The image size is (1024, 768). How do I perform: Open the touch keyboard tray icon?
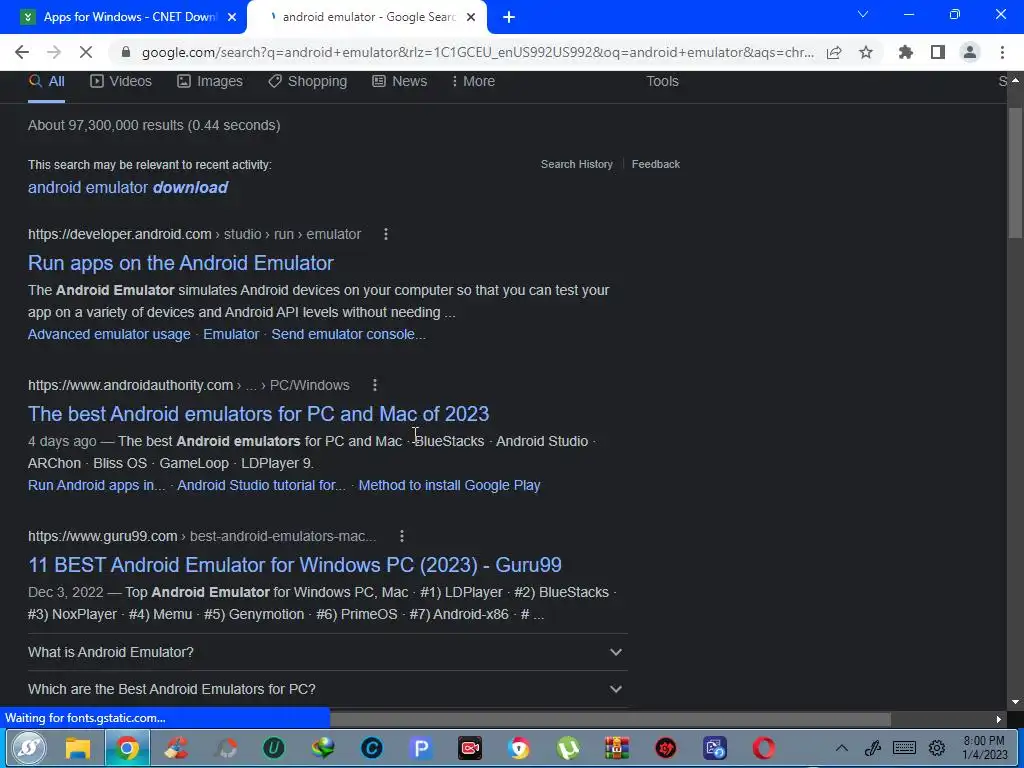(x=904, y=748)
